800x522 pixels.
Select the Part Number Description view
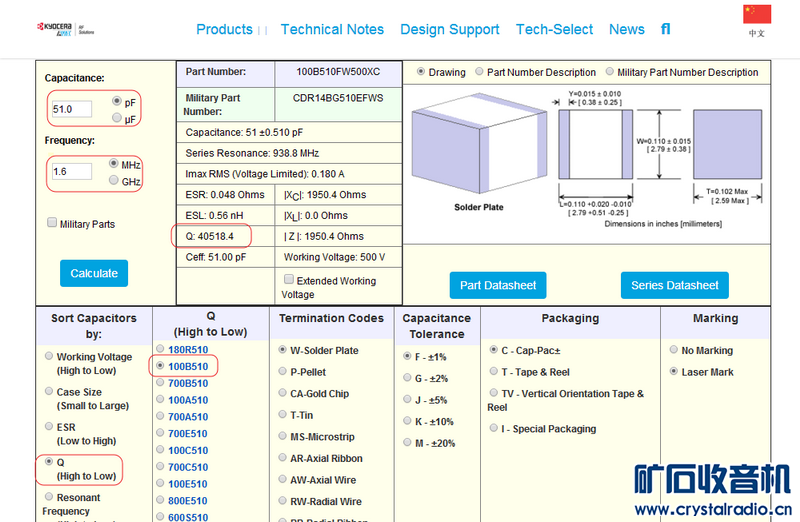pyautogui.click(x=480, y=72)
